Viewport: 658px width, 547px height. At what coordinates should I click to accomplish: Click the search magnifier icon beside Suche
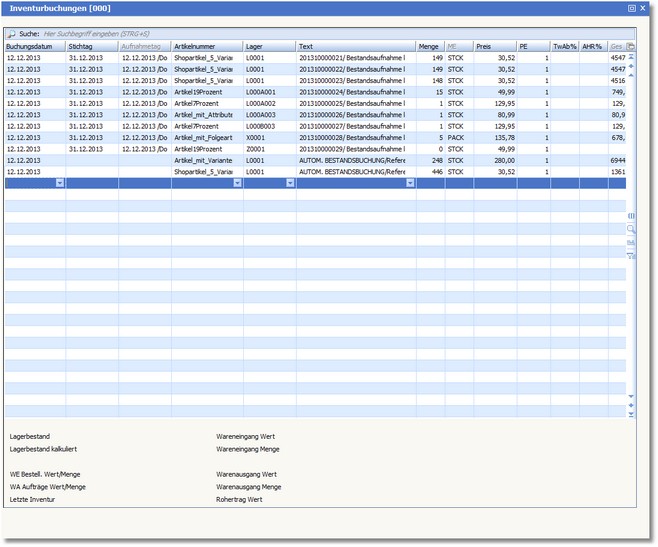point(11,33)
